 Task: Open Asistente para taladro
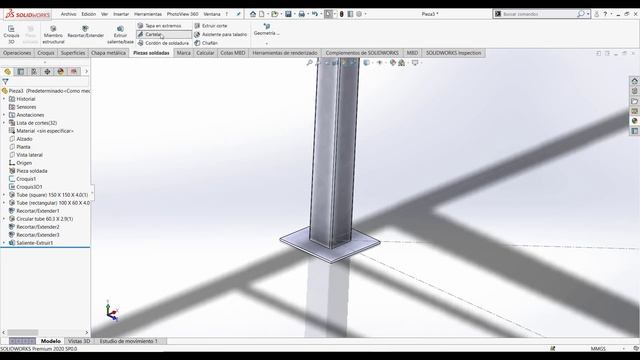[x=221, y=34]
